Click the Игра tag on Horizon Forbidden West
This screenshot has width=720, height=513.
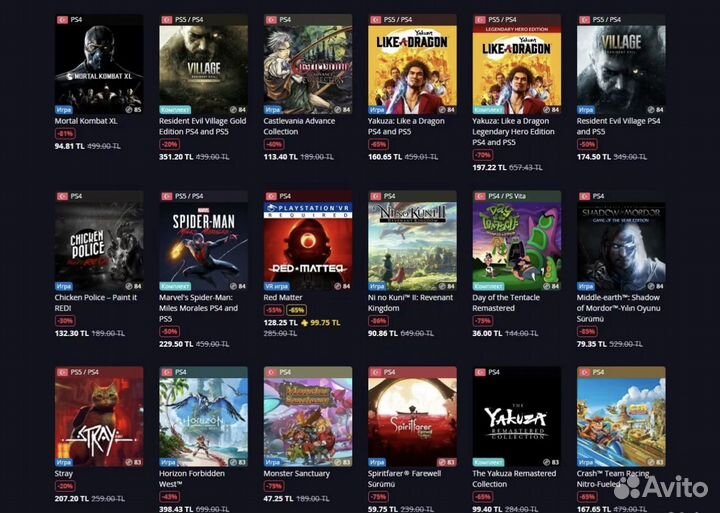pos(168,462)
